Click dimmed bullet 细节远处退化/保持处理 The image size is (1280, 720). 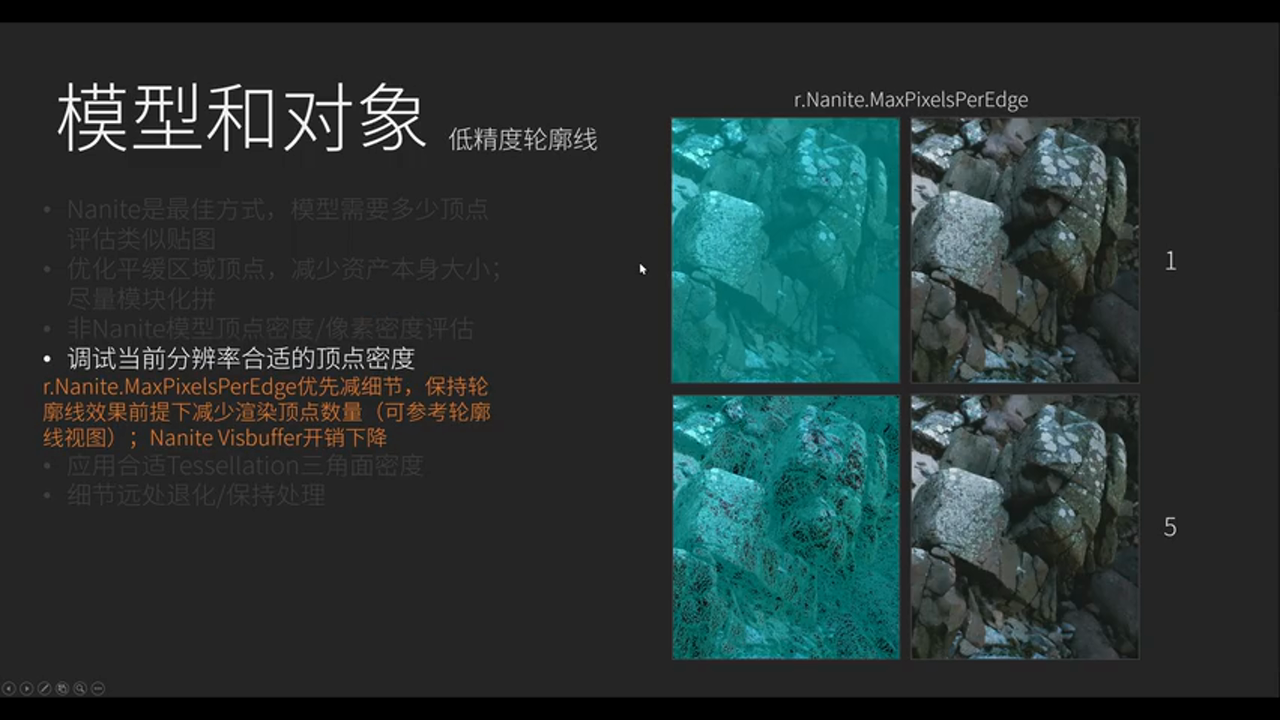(x=195, y=495)
